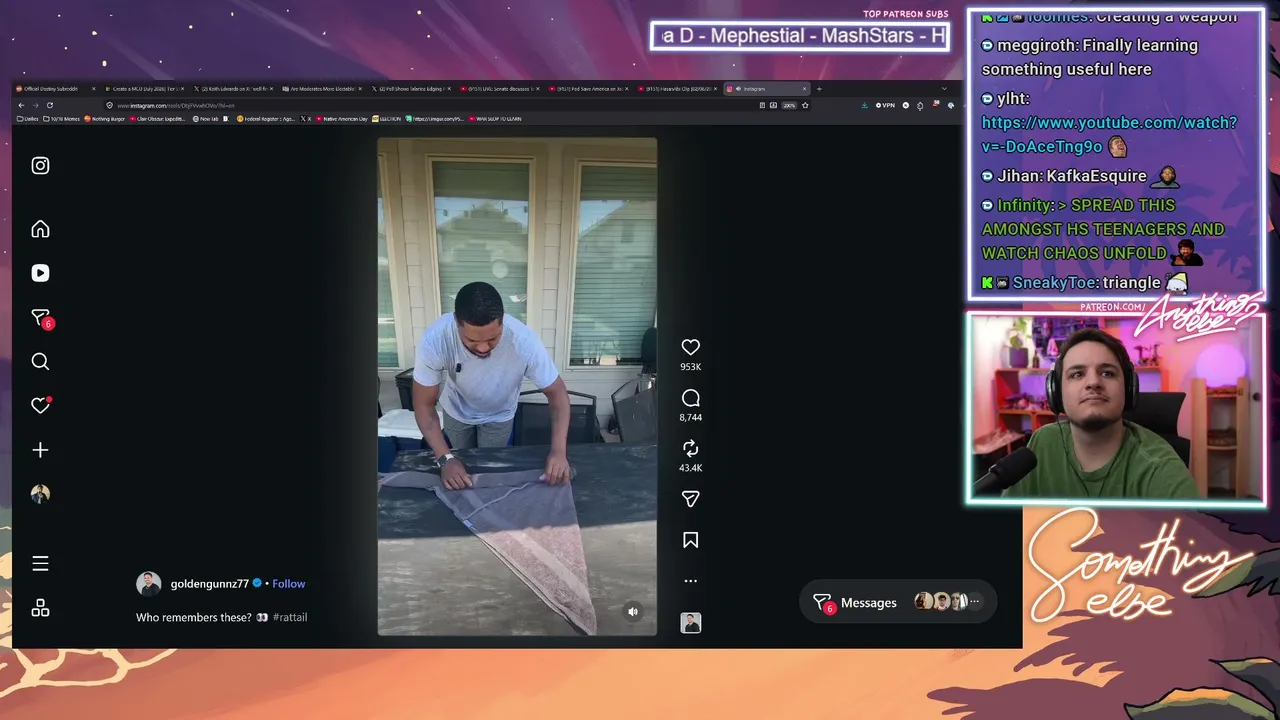1280x720 pixels.
Task: Like the reel with heart icon
Action: (690, 347)
